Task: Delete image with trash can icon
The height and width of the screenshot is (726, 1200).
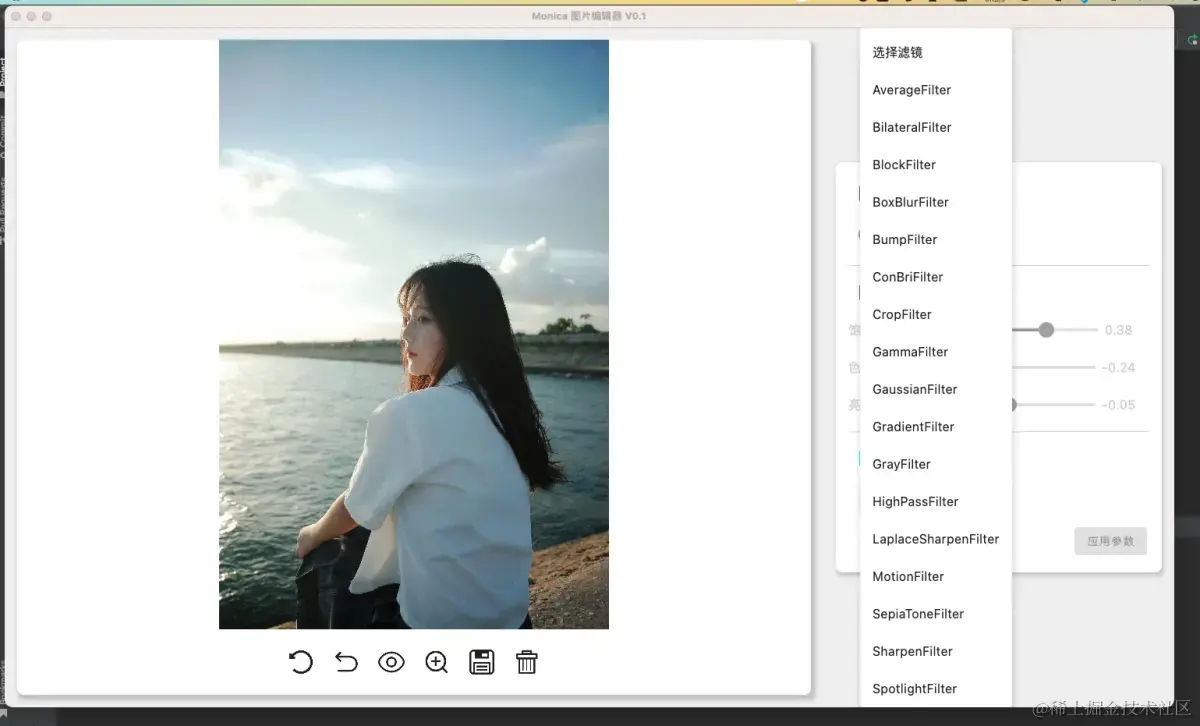Action: click(527, 662)
